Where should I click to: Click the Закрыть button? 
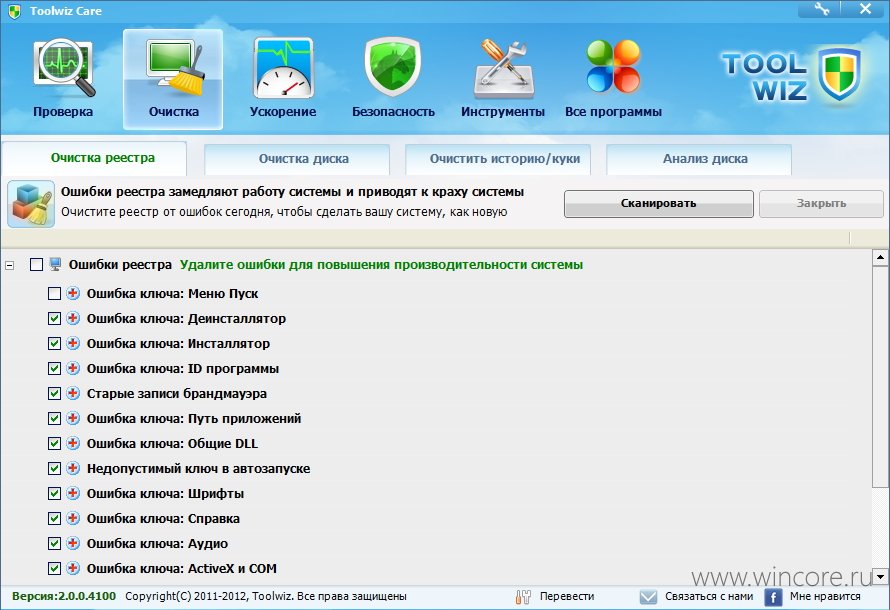tap(821, 204)
